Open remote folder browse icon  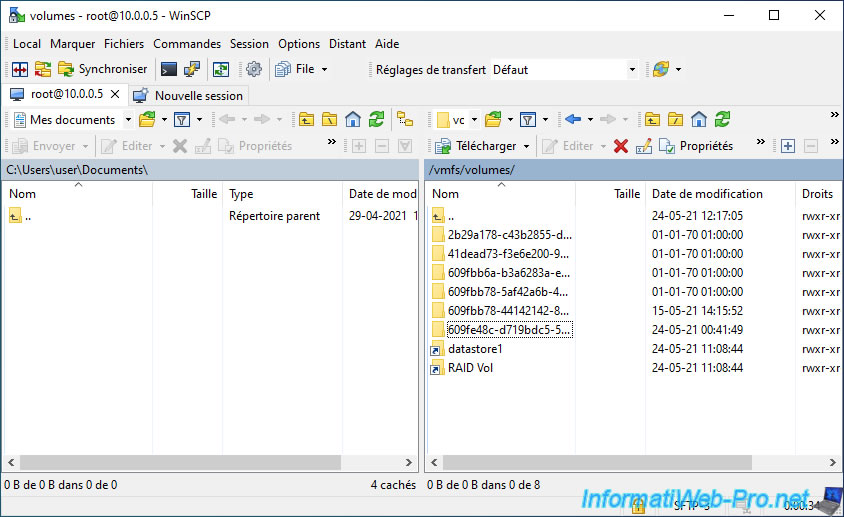[493, 120]
